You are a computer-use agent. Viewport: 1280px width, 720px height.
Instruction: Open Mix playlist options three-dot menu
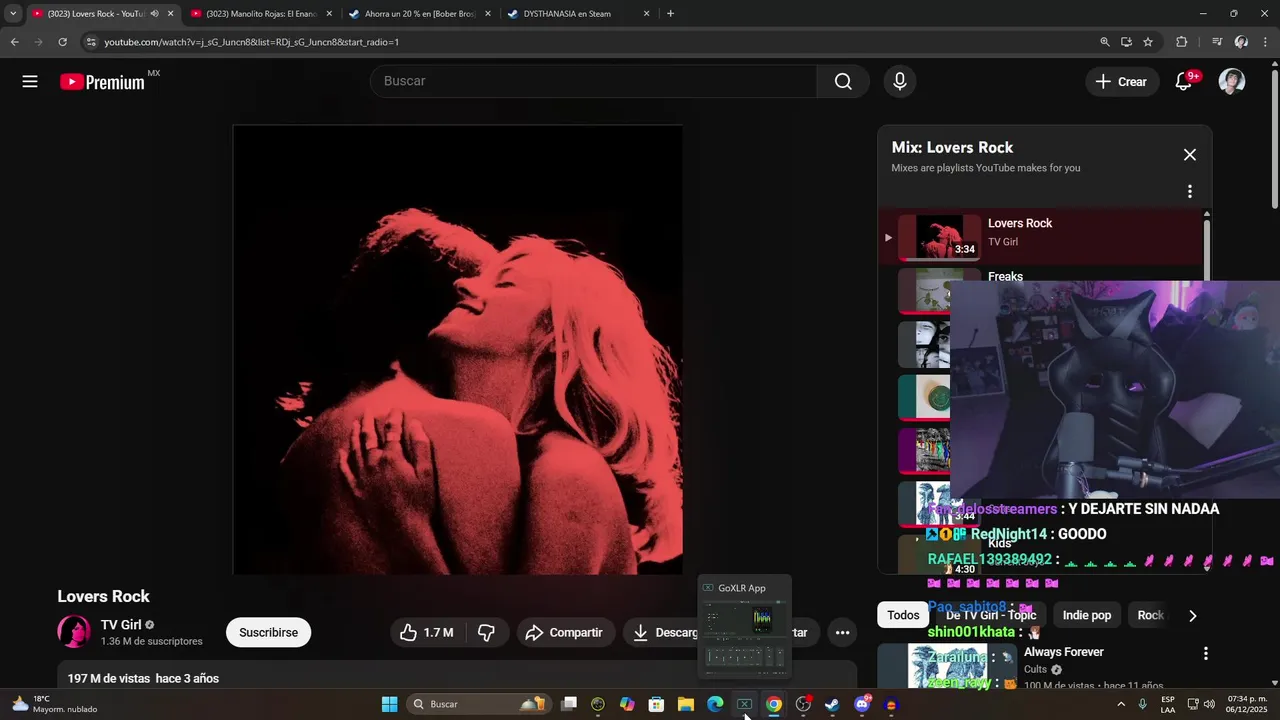[x=1189, y=191]
